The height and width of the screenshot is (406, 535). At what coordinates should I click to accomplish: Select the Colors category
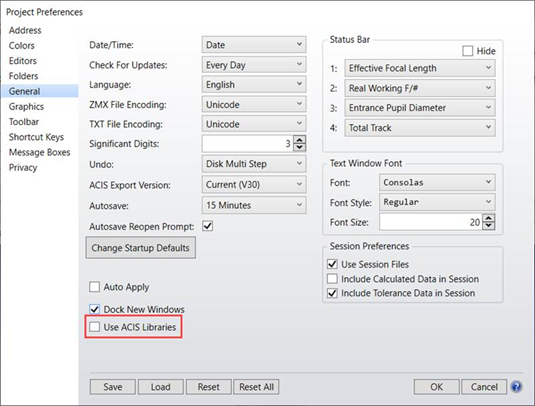pyautogui.click(x=21, y=45)
